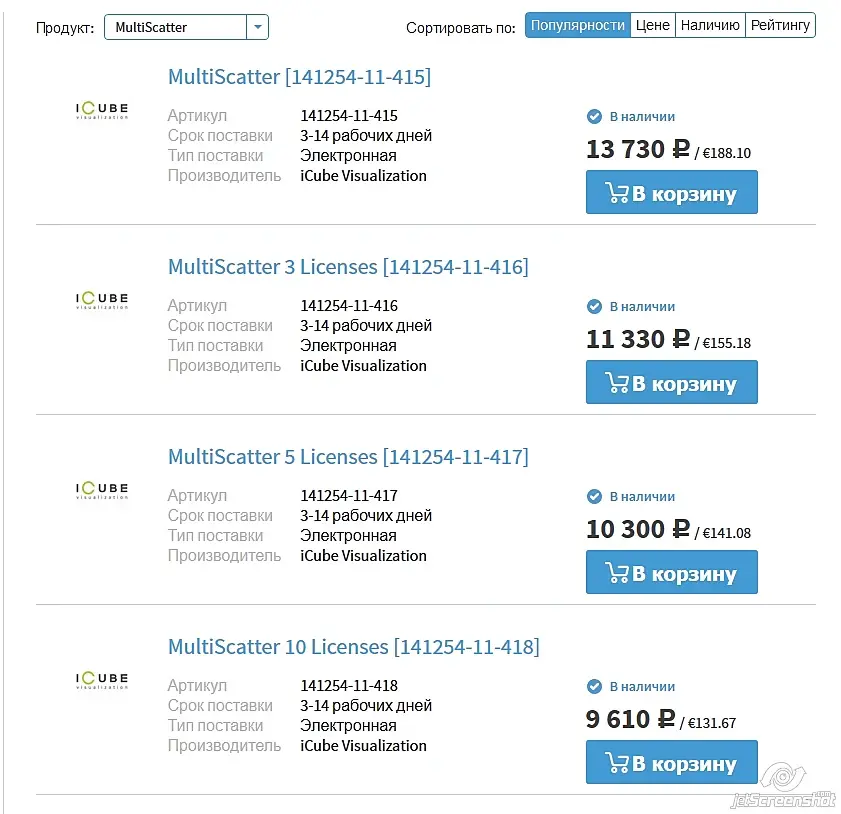Add MultiScatter 5 Licenses to cart
Image resolution: width=841 pixels, height=814 pixels.
point(671,573)
